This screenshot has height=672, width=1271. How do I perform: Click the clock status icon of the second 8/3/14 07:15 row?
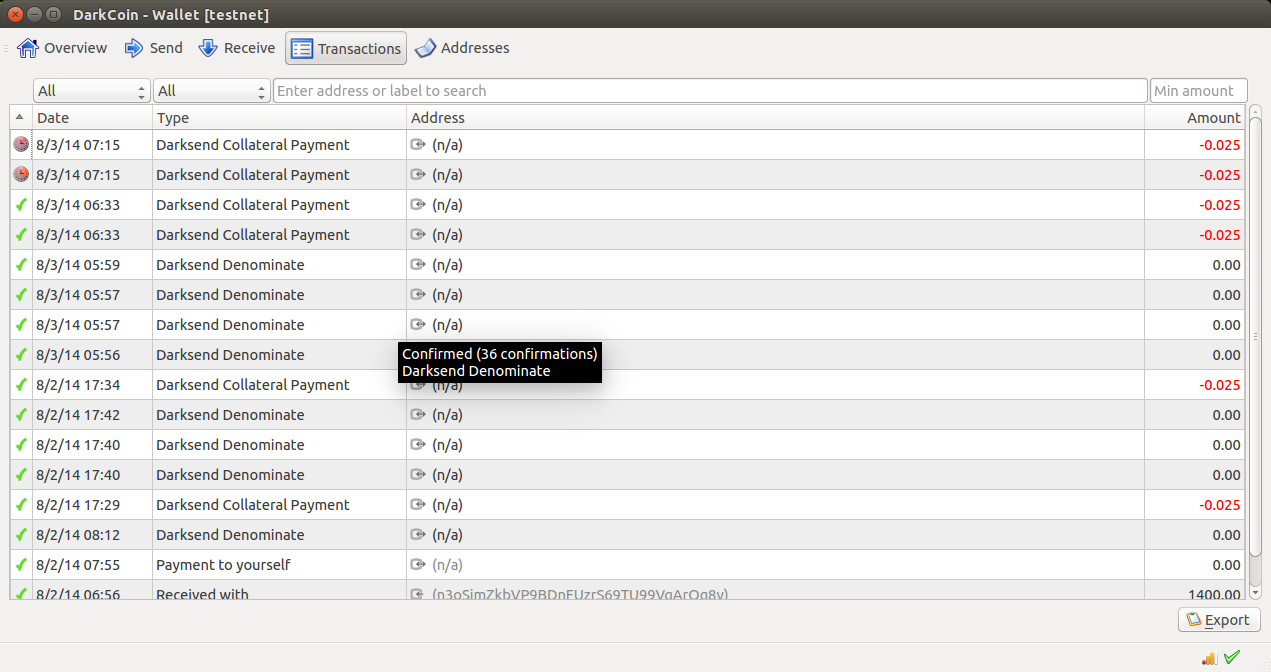[21, 175]
